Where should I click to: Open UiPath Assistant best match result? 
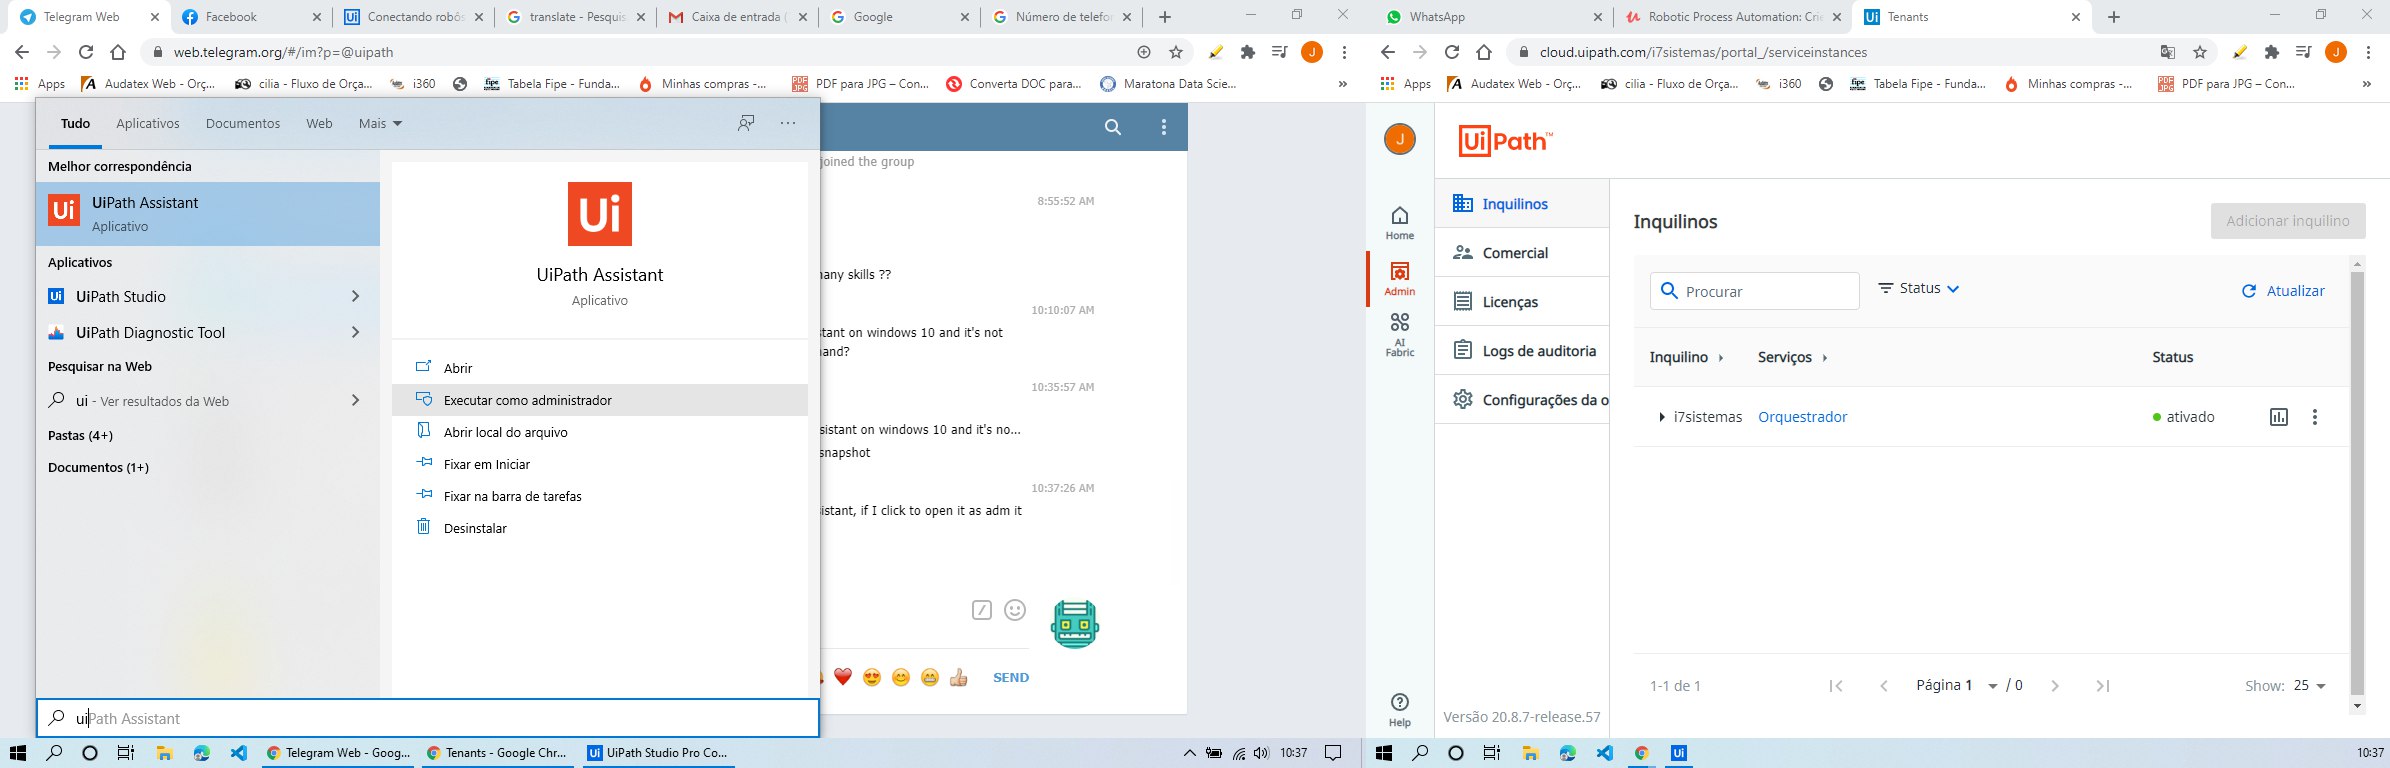208,214
